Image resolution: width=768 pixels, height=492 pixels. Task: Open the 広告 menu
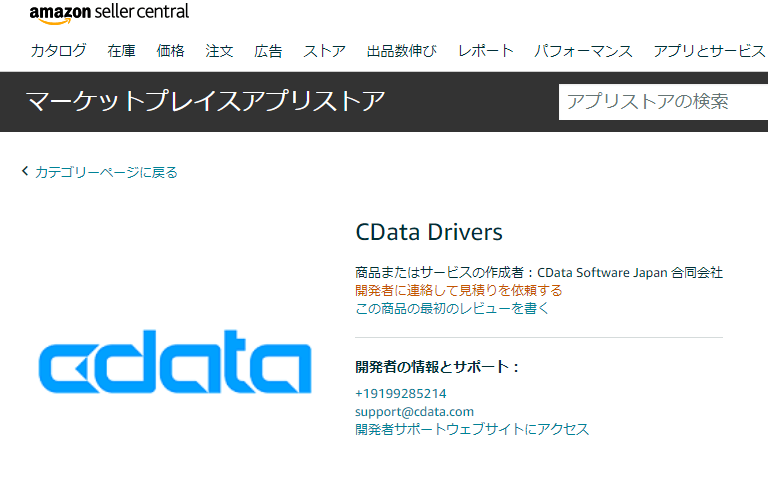[x=268, y=50]
